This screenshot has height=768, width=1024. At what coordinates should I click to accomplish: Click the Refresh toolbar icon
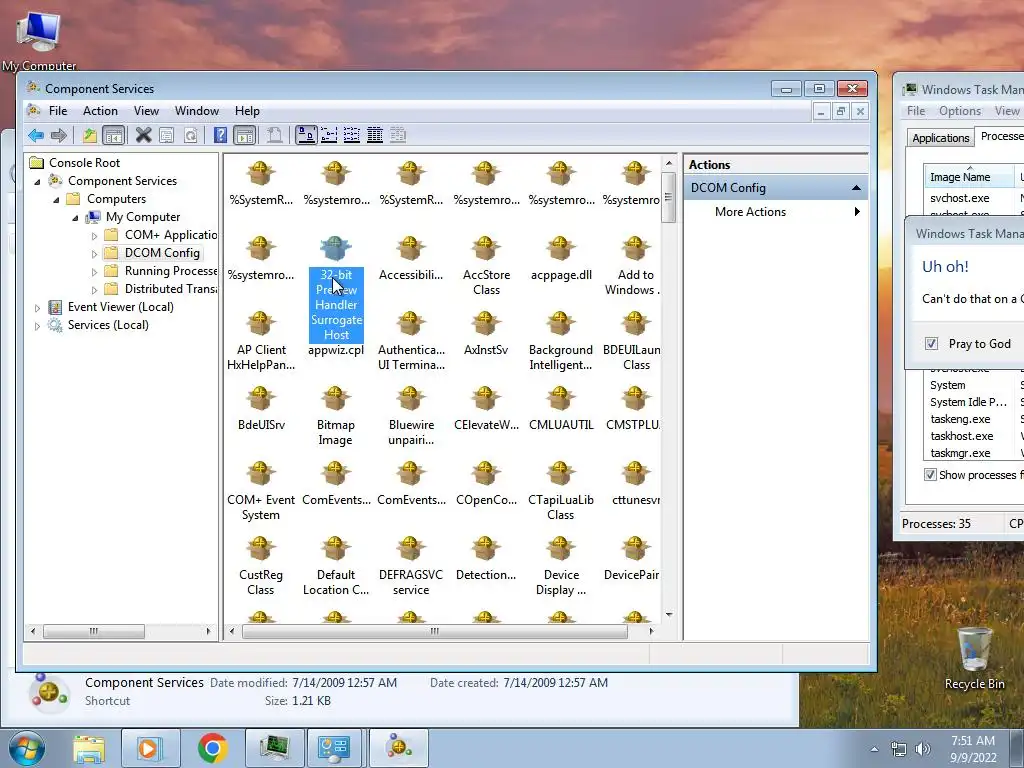click(x=190, y=135)
